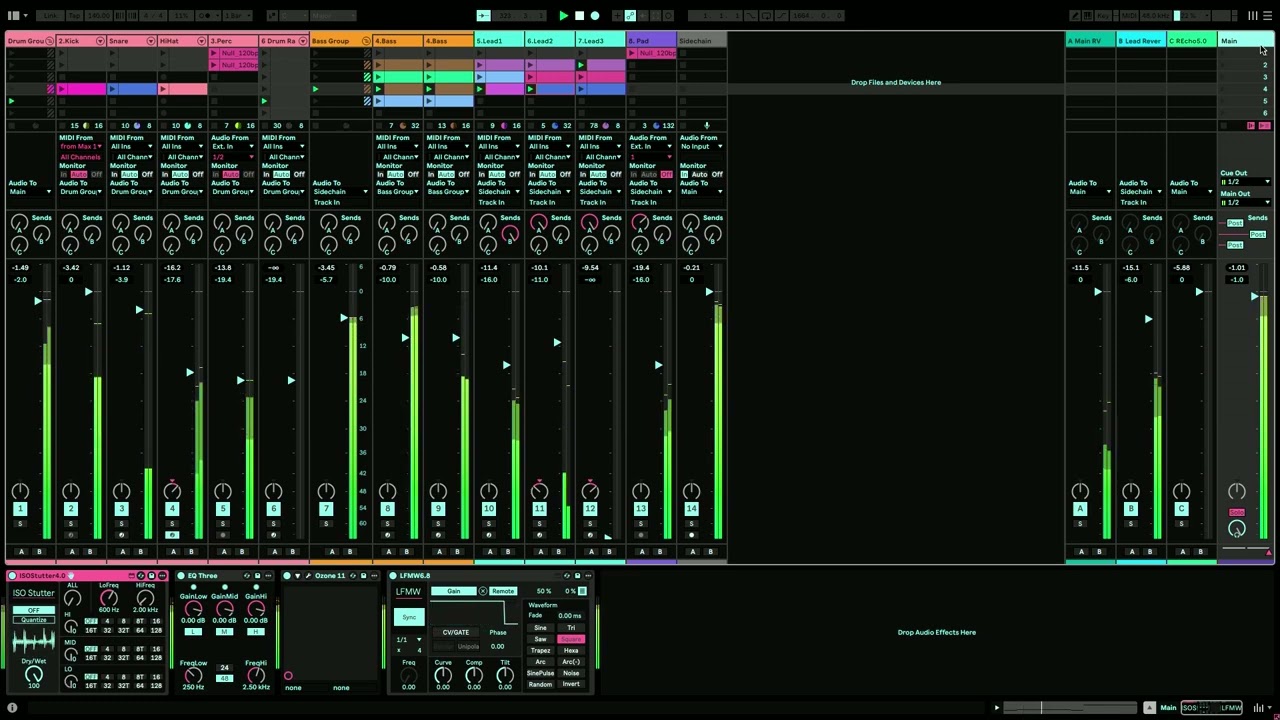
Task: Open the three-dots menu on ISOStutter4.0
Action: [x=161, y=575]
